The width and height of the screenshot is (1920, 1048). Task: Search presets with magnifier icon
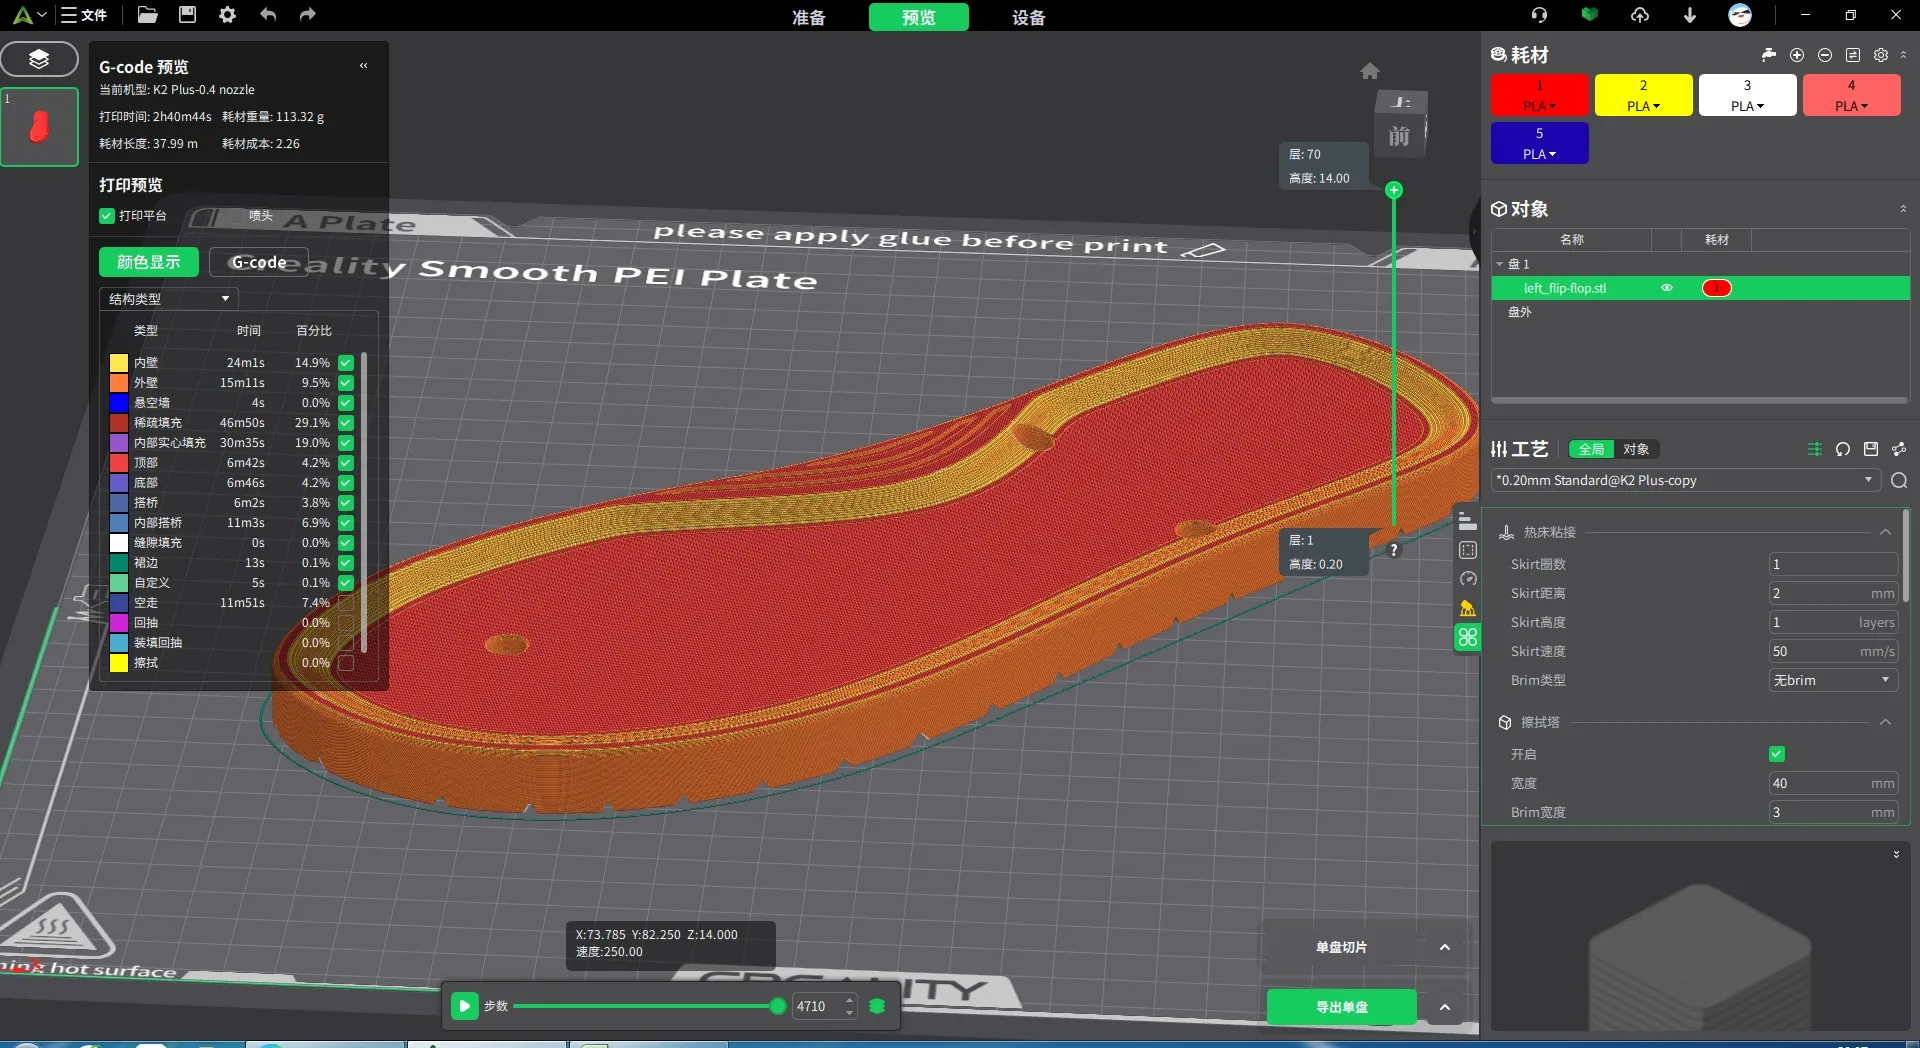point(1899,481)
